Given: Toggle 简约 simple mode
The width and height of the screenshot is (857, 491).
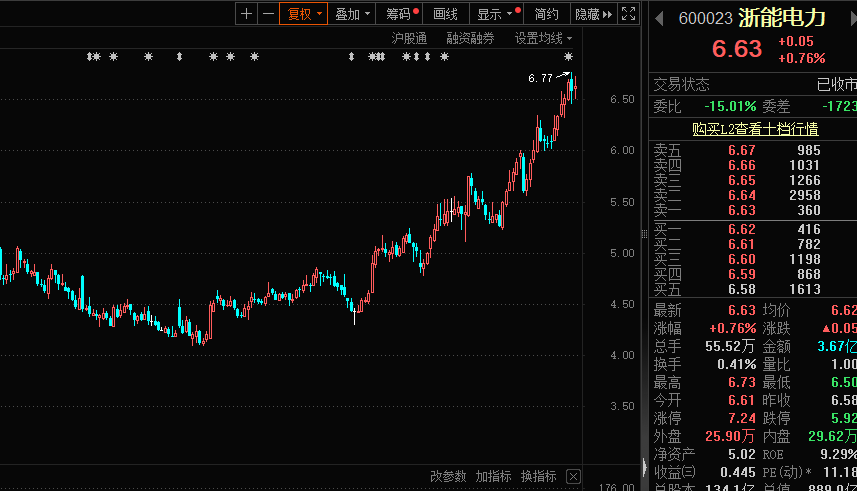Looking at the screenshot, I should (x=547, y=14).
